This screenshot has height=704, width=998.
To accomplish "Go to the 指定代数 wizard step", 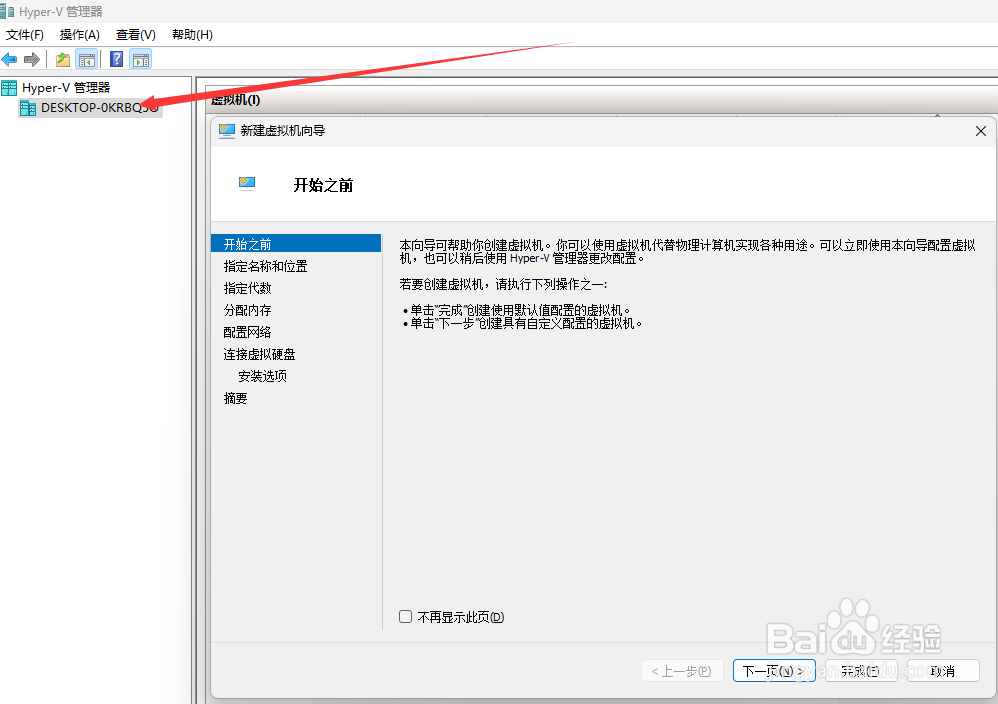I will 248,288.
